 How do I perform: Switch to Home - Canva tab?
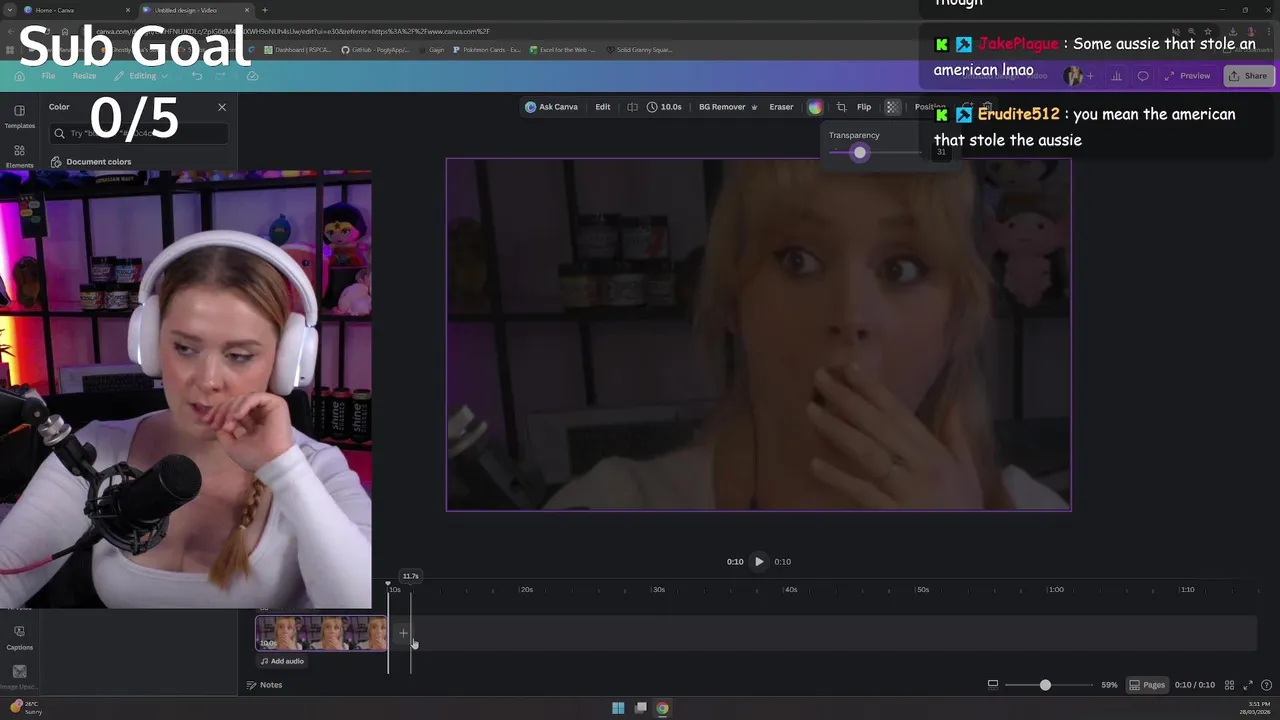pos(78,10)
